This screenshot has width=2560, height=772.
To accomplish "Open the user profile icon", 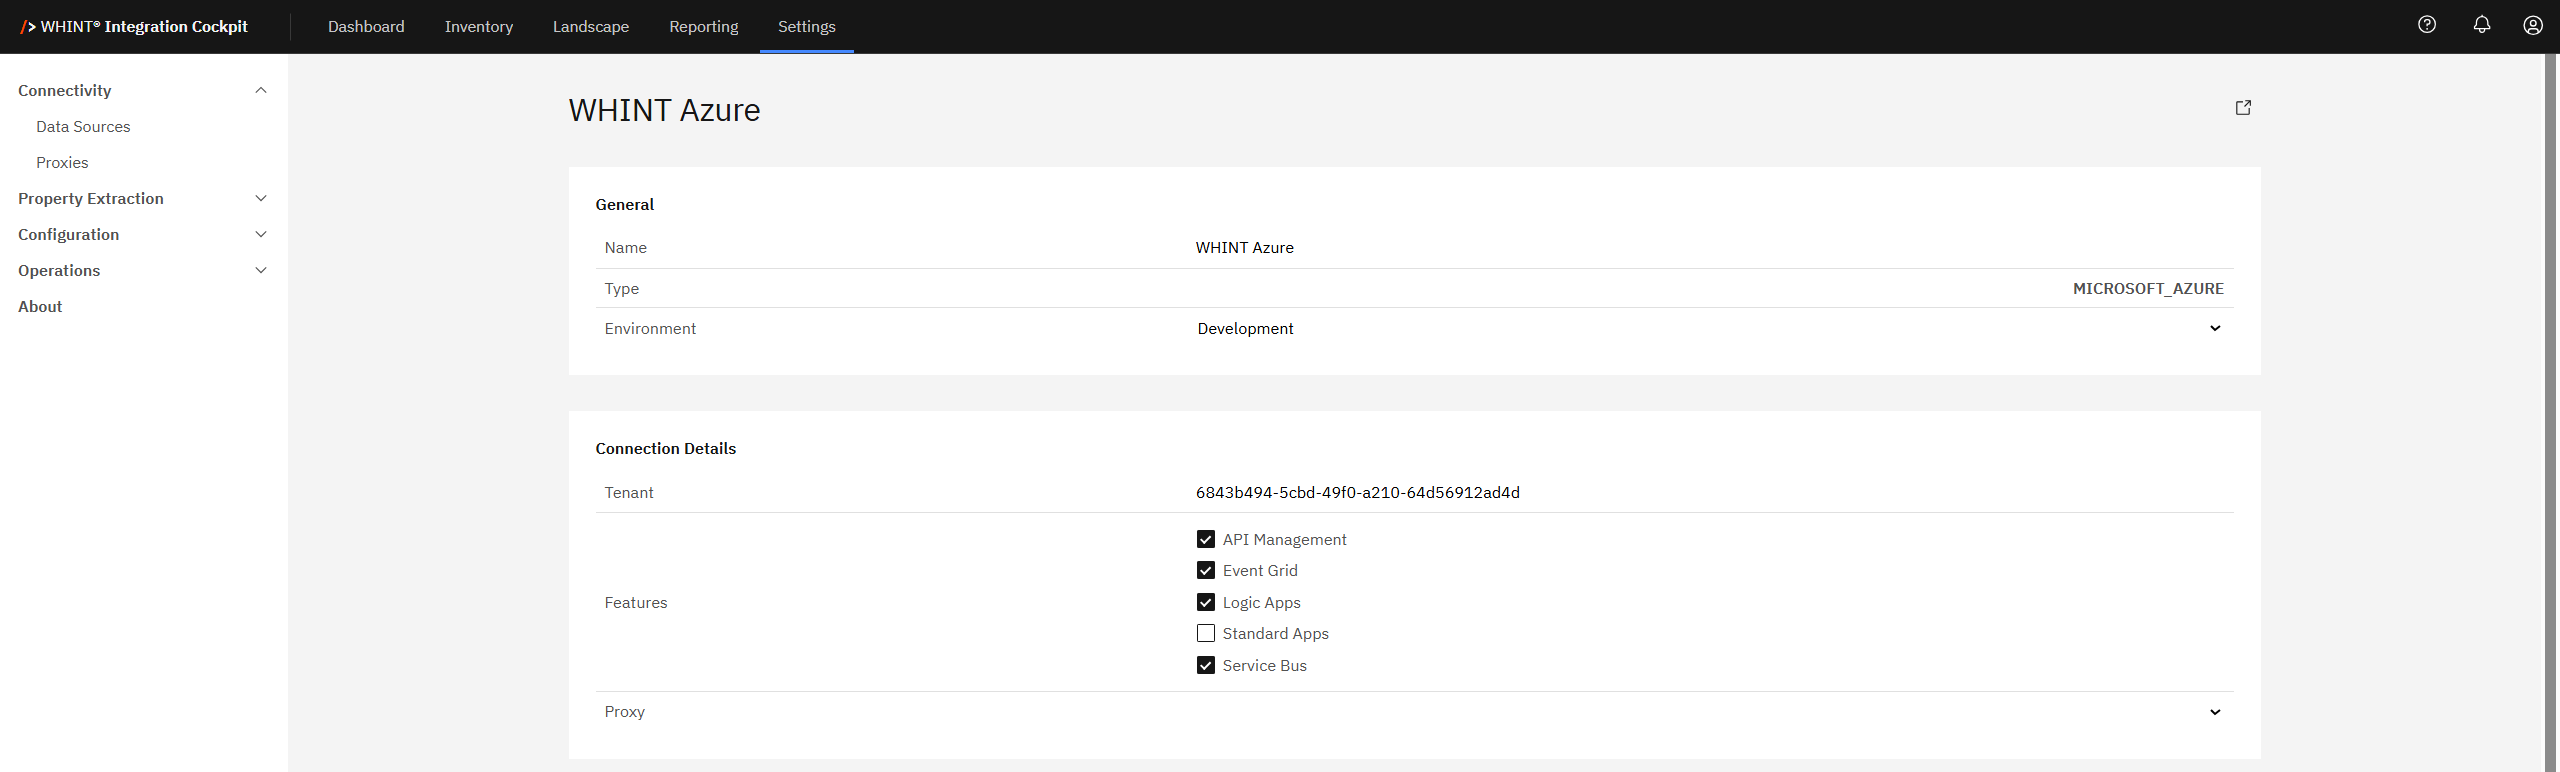I will tap(2533, 25).
